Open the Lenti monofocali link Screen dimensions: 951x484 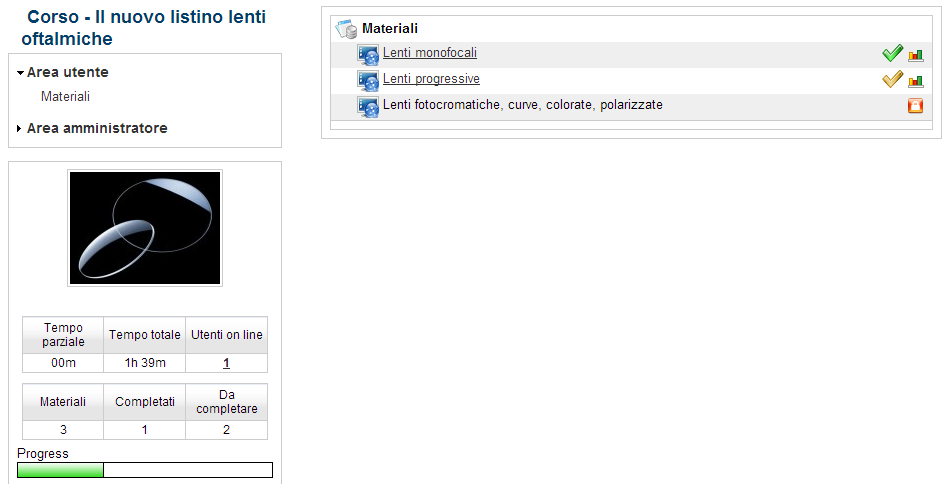tap(429, 53)
